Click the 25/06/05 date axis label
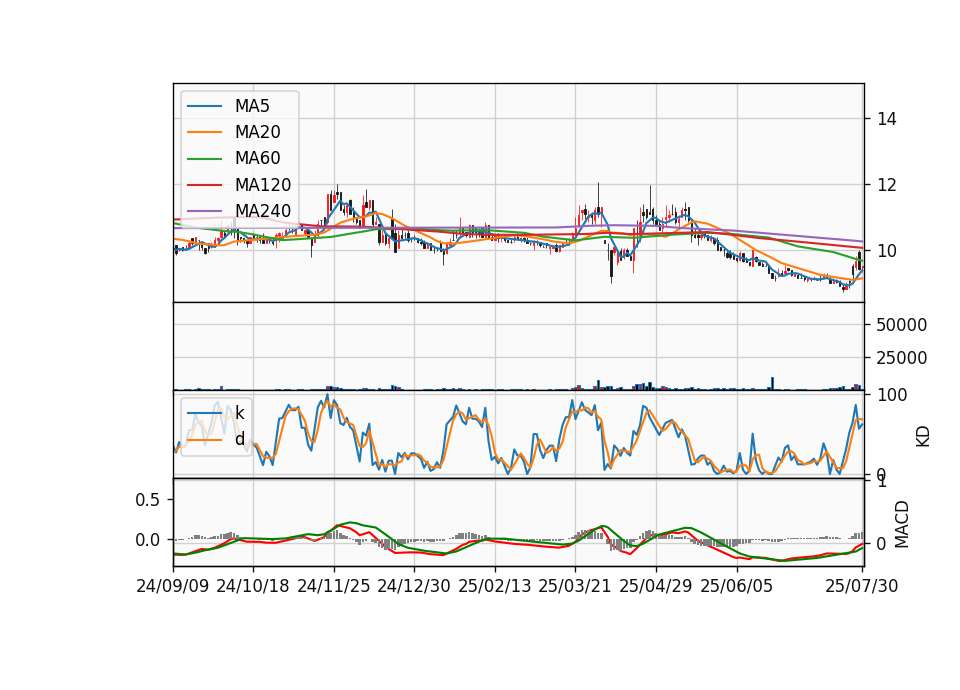 pyautogui.click(x=737, y=586)
